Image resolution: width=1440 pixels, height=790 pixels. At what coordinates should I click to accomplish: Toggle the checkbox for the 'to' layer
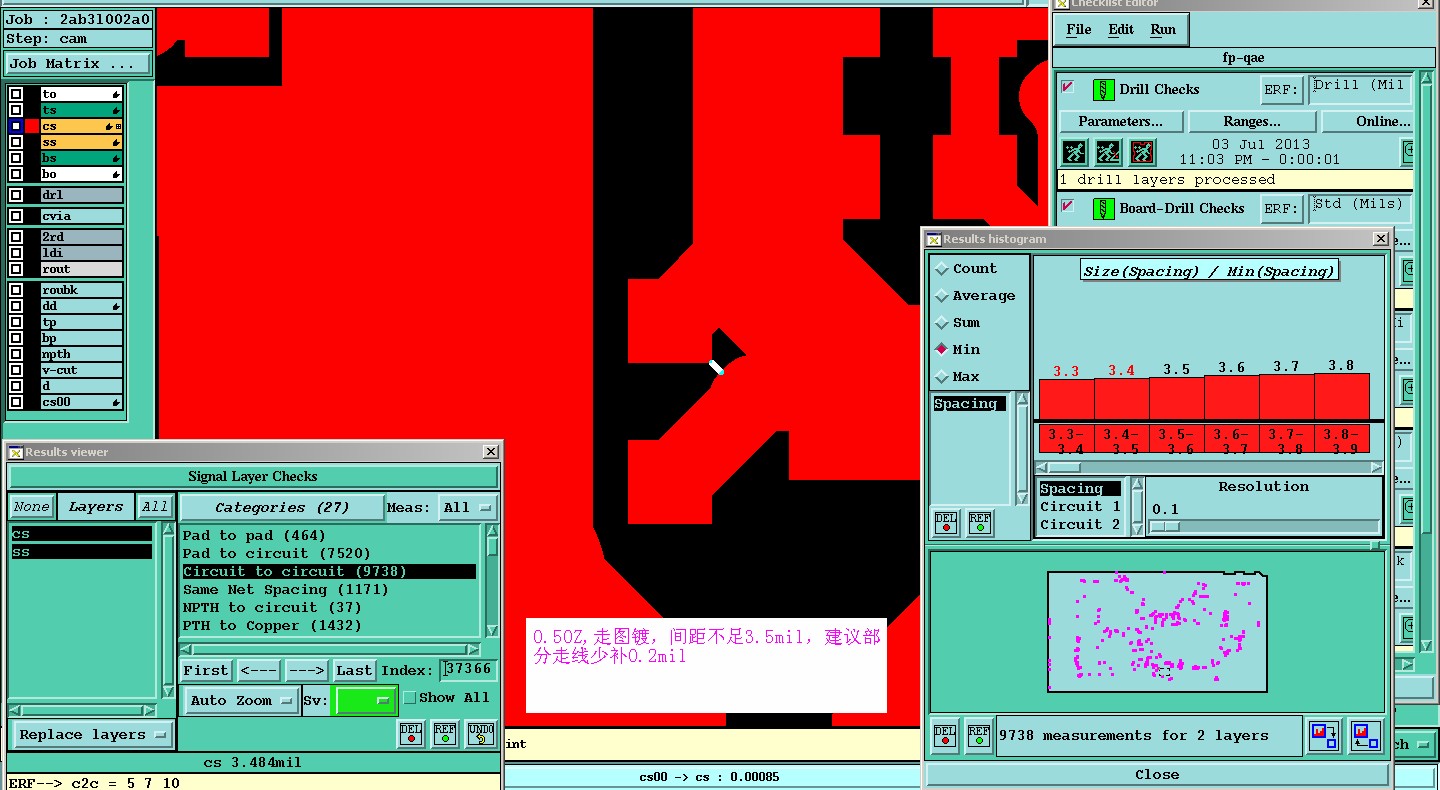tap(16, 94)
